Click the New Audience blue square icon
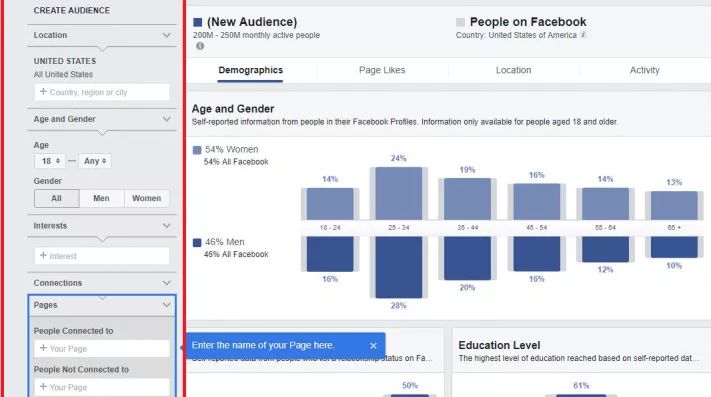711x397 pixels. click(198, 22)
